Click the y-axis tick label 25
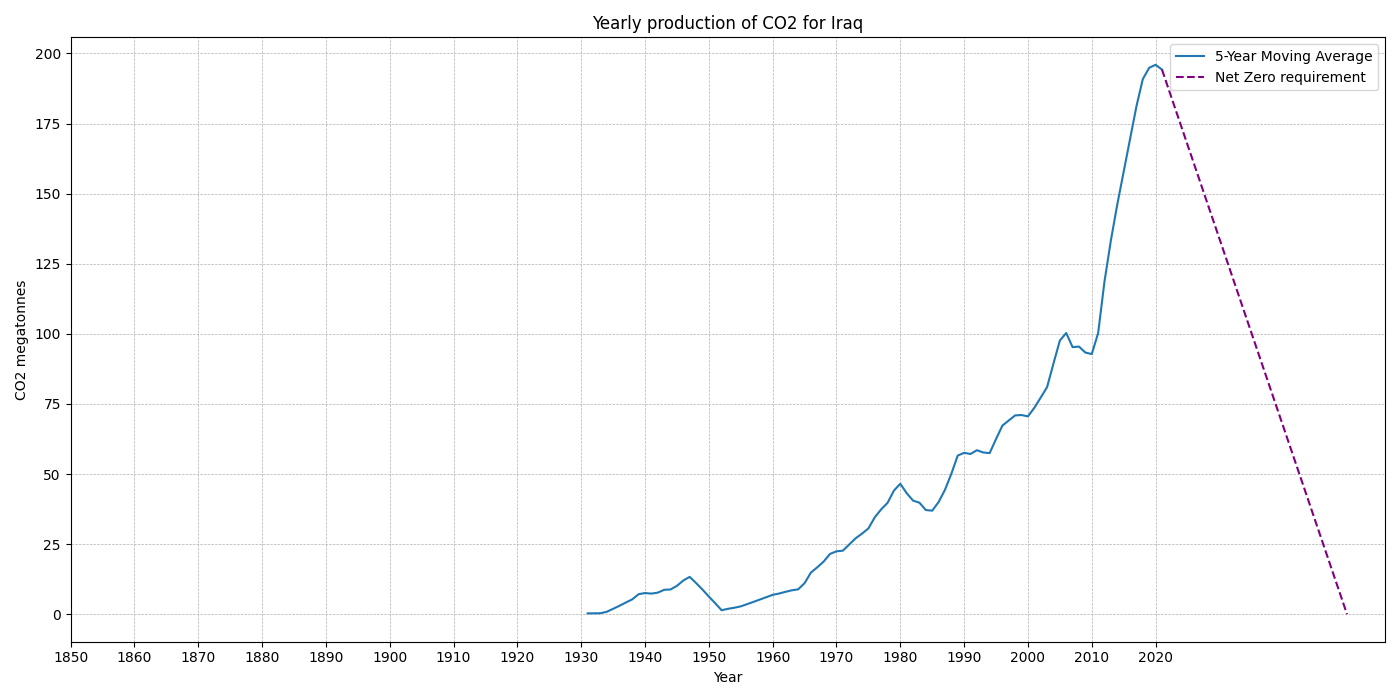 tap(52, 545)
